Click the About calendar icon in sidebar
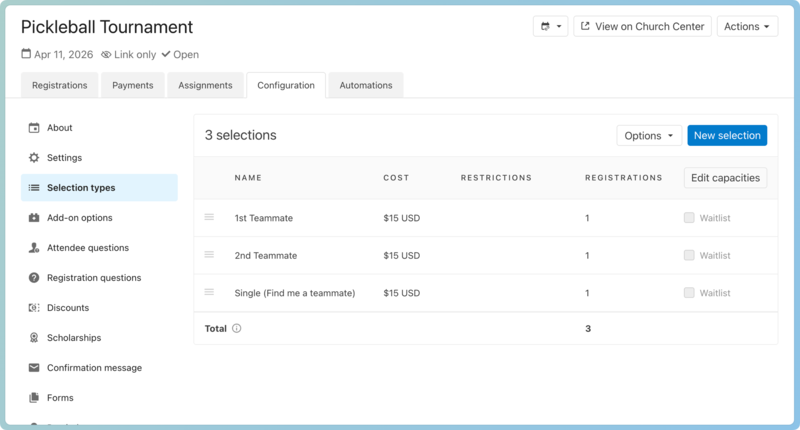Screen dimensions: 800x430 click(34, 128)
